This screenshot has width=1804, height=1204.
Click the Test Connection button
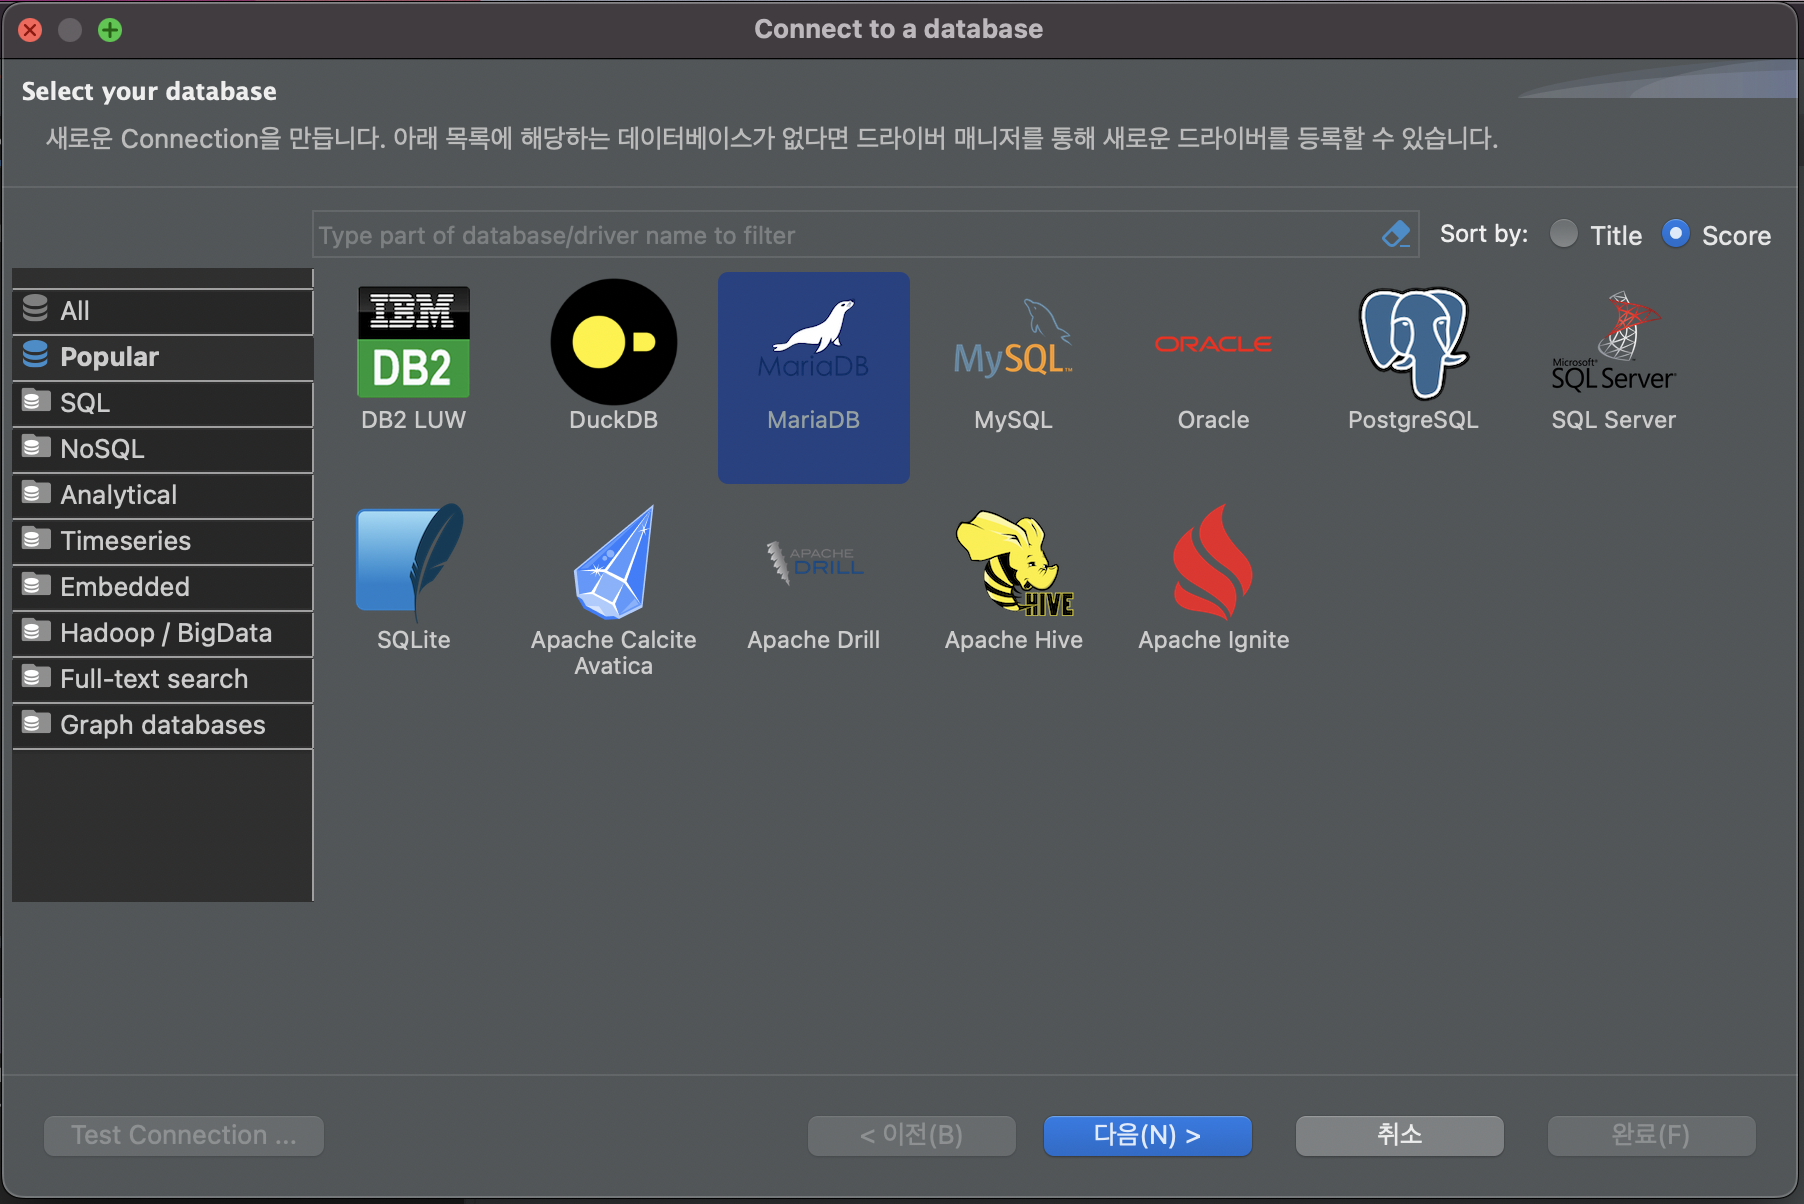pyautogui.click(x=184, y=1136)
